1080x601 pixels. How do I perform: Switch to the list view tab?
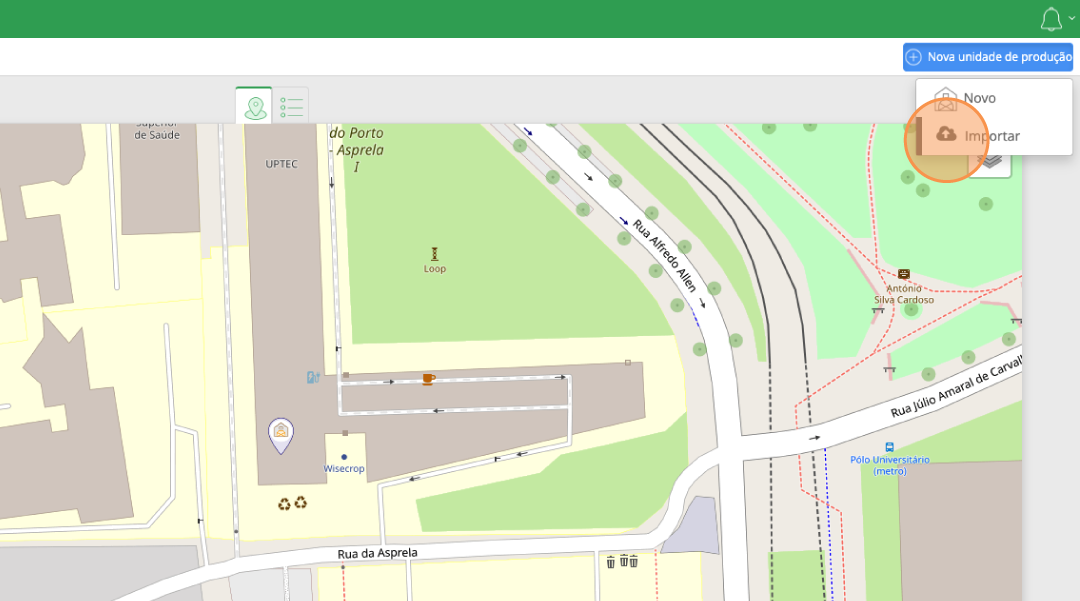coord(291,106)
